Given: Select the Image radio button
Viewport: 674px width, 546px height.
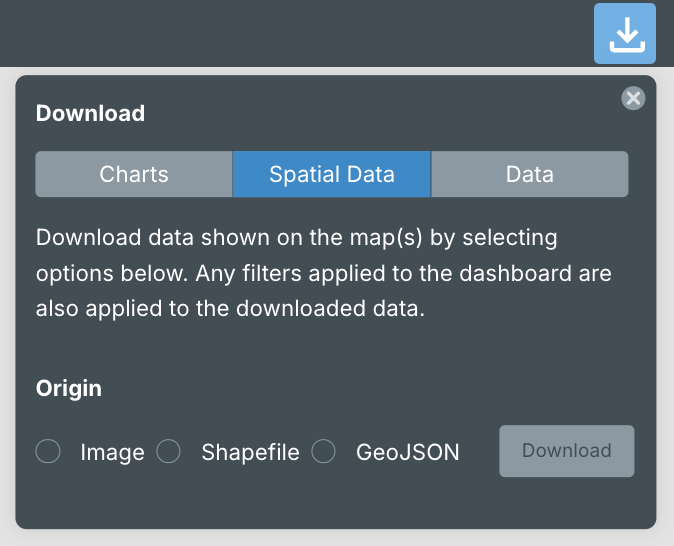Looking at the screenshot, I should pos(48,452).
